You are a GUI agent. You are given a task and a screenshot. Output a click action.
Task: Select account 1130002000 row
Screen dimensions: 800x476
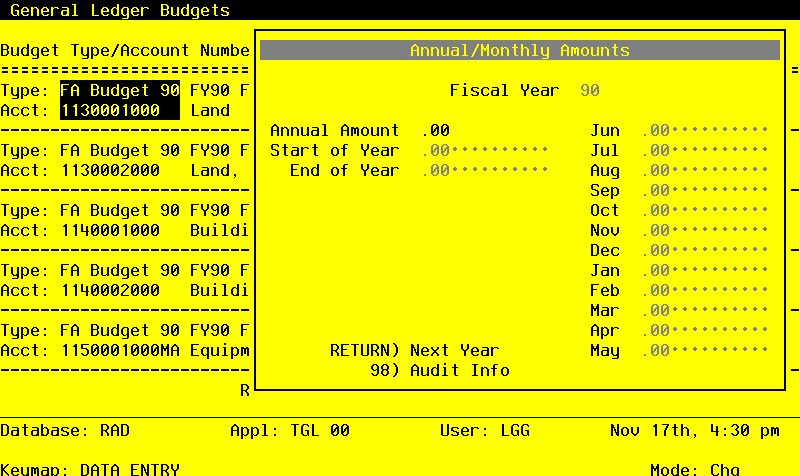[x=124, y=170]
